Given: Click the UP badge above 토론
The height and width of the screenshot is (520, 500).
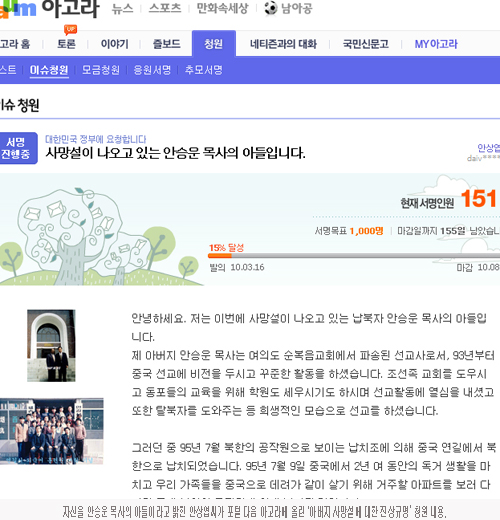Looking at the screenshot, I should point(70,30).
